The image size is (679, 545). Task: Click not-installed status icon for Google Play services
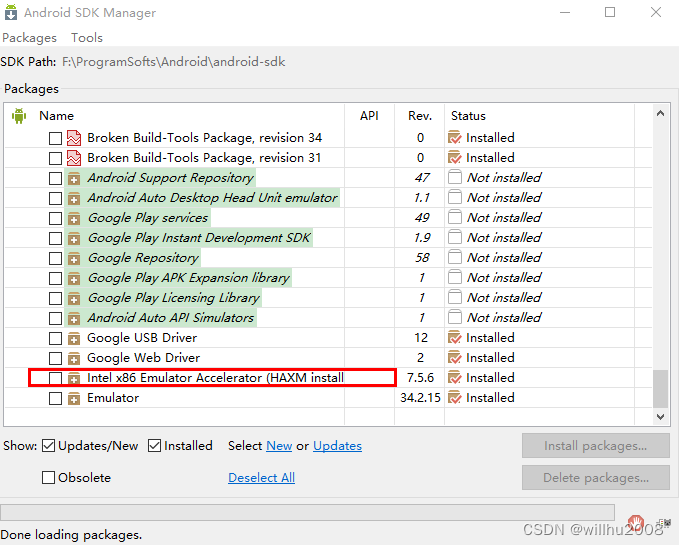click(455, 217)
